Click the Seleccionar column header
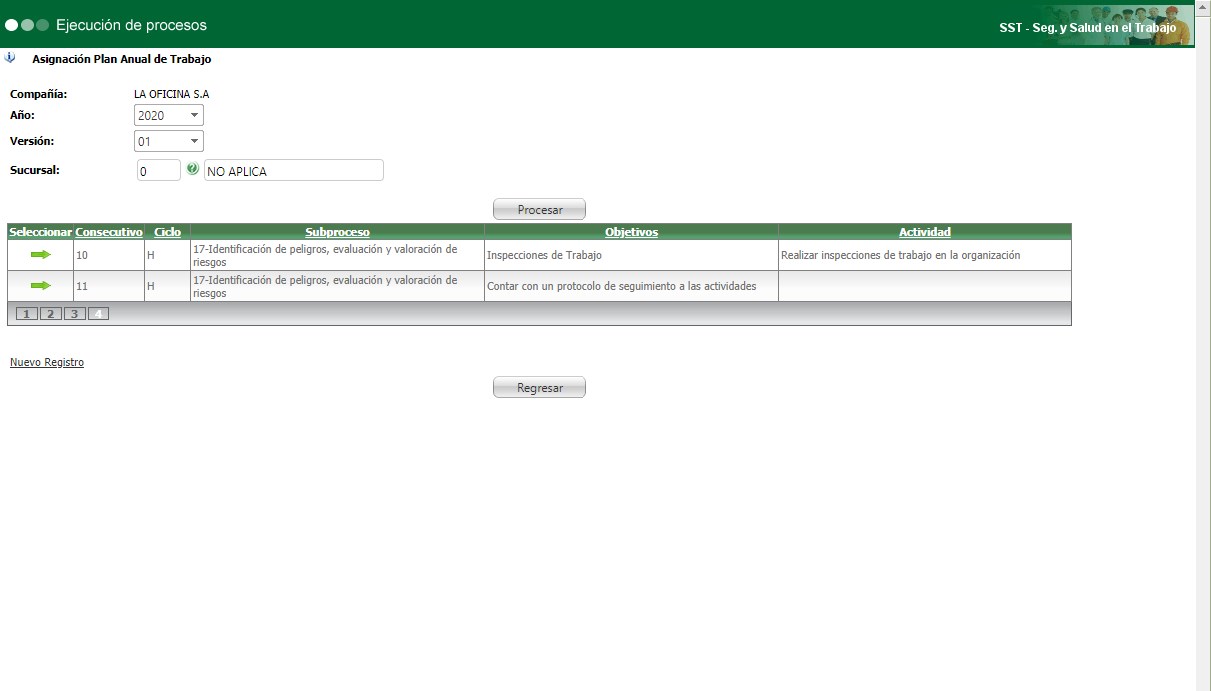 point(40,232)
